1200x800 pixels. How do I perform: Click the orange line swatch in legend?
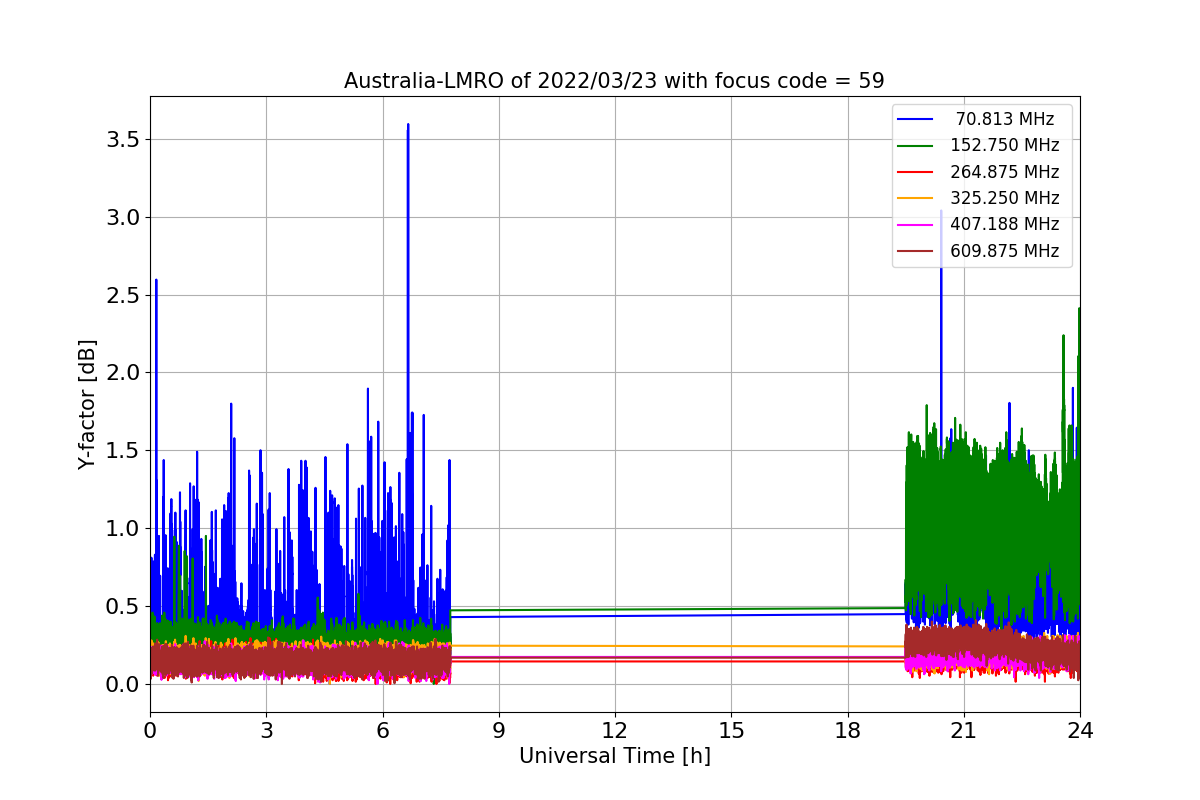916,198
